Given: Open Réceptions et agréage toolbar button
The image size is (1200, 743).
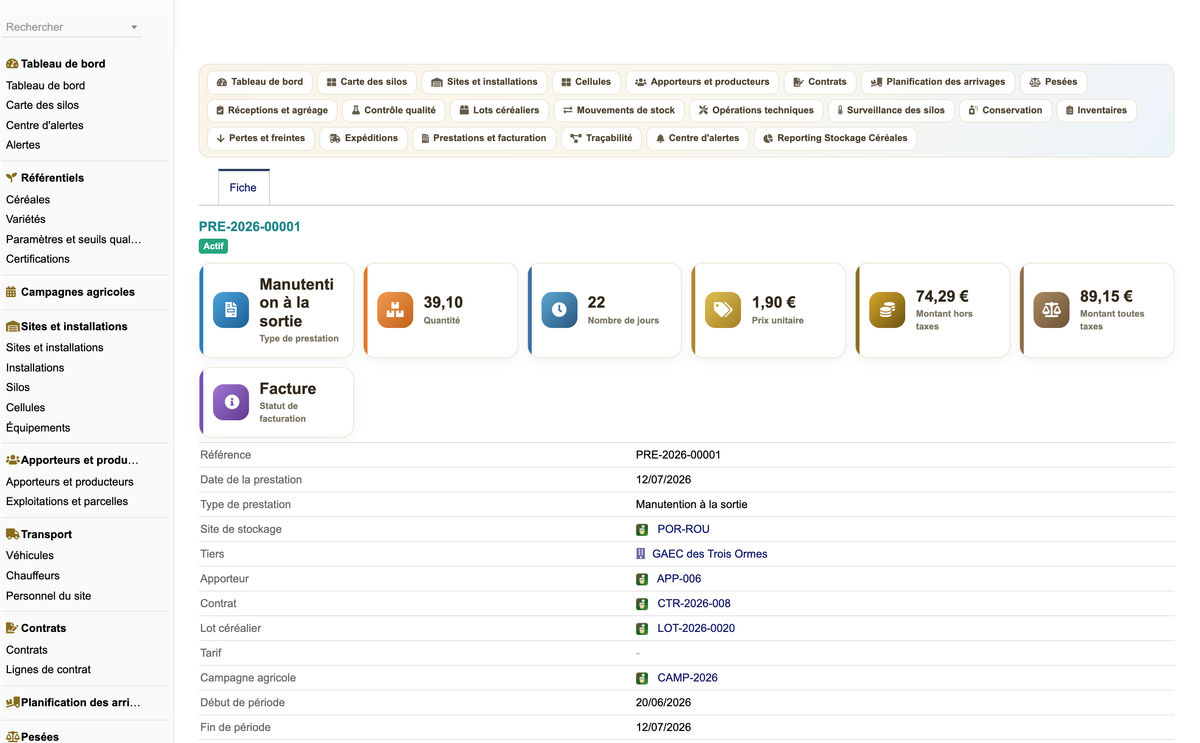Looking at the screenshot, I should [272, 110].
